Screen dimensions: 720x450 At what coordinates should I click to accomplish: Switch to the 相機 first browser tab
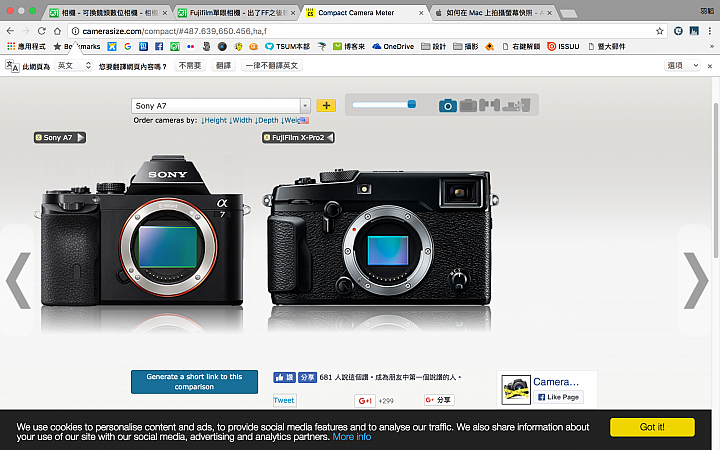point(108,13)
